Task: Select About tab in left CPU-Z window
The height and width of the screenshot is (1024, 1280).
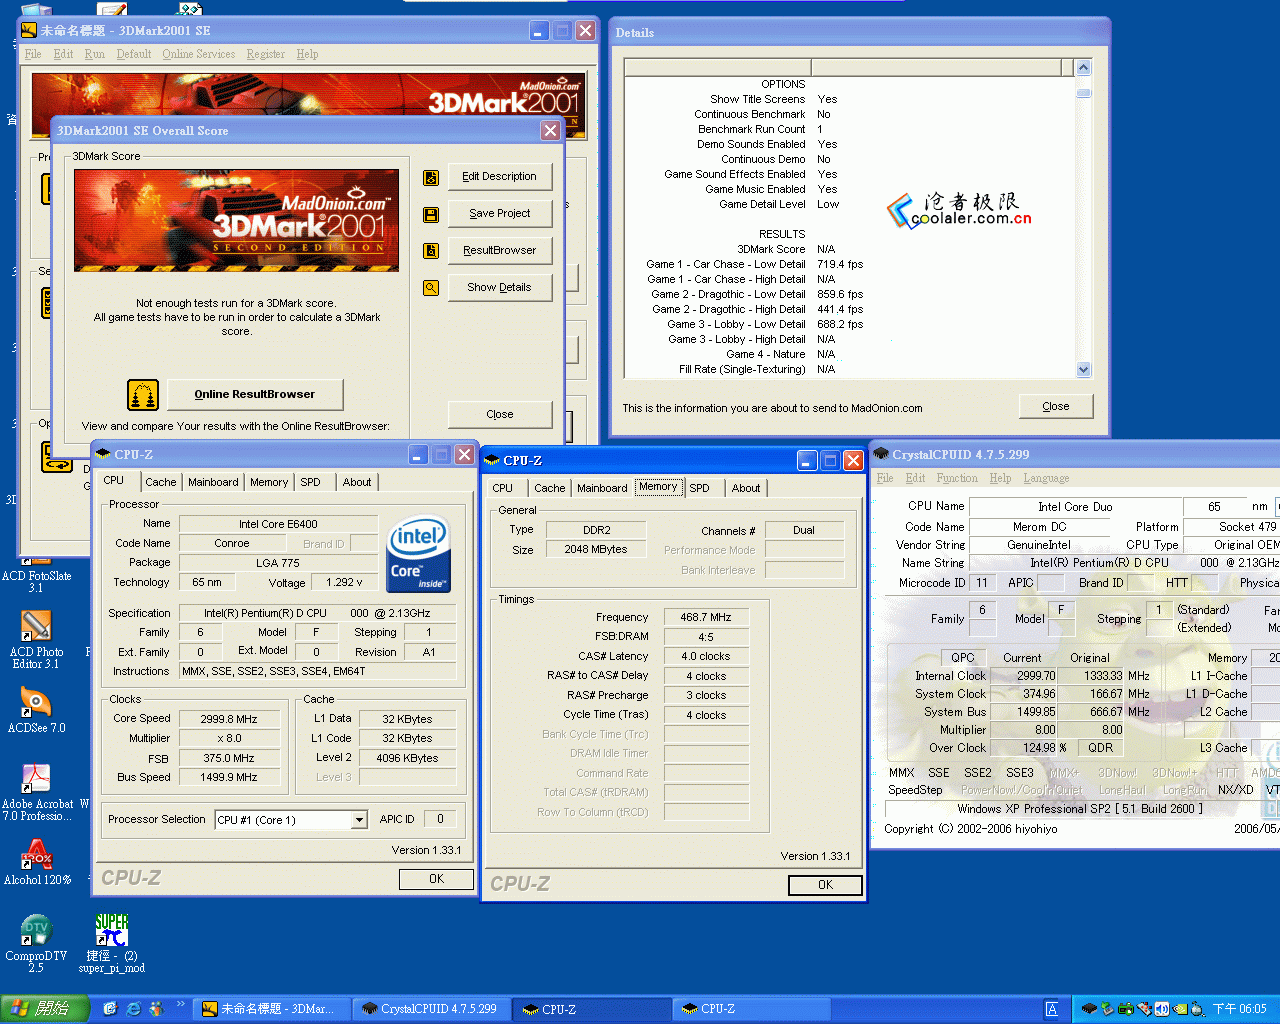Action: [357, 482]
